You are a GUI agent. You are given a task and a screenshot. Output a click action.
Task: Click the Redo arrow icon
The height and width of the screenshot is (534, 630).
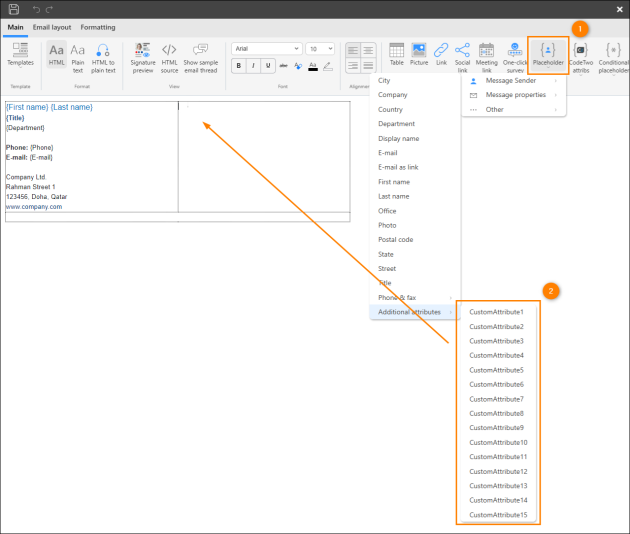click(49, 9)
